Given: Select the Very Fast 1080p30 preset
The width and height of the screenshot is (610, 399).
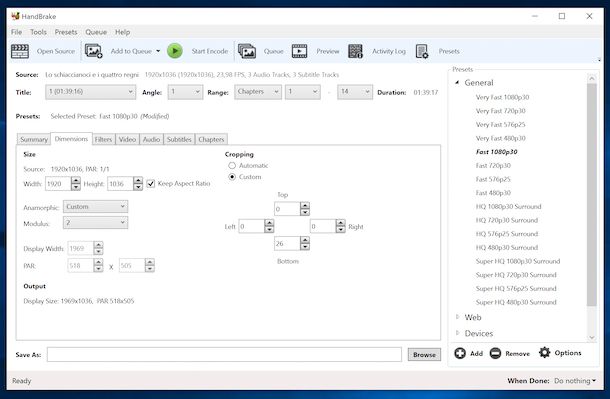Looking at the screenshot, I should 502,97.
